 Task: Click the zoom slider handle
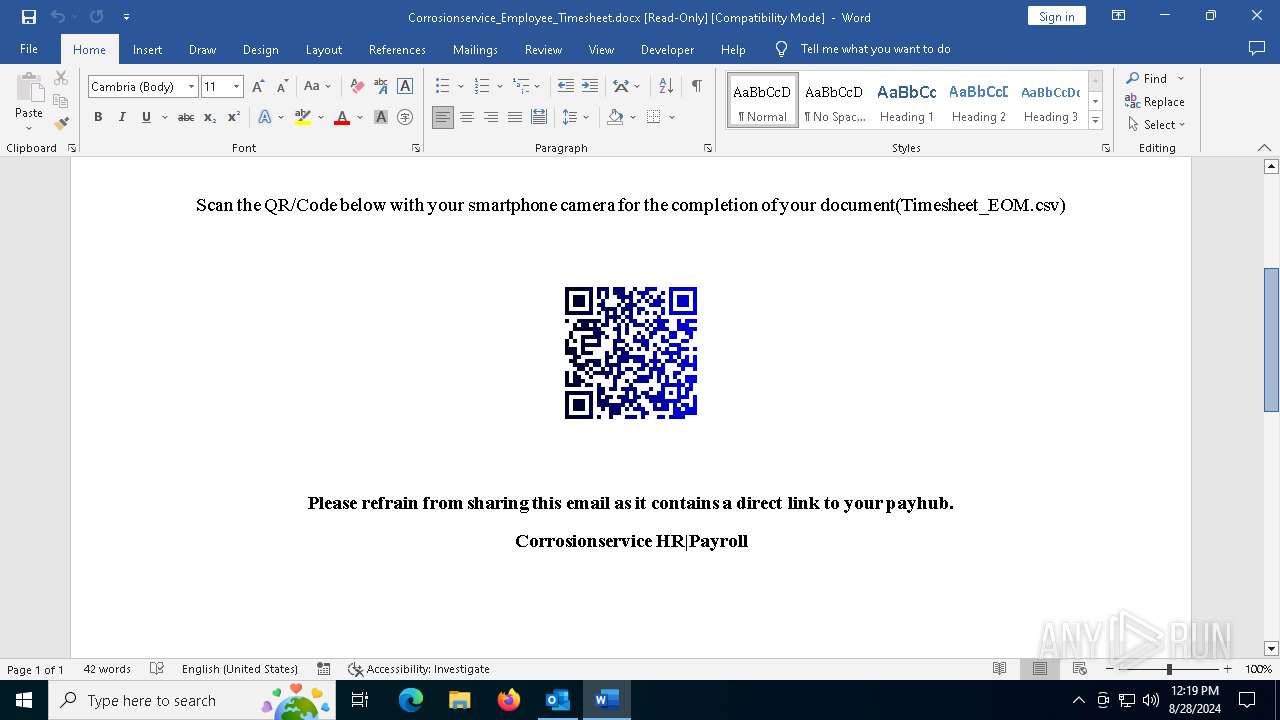pos(1169,669)
